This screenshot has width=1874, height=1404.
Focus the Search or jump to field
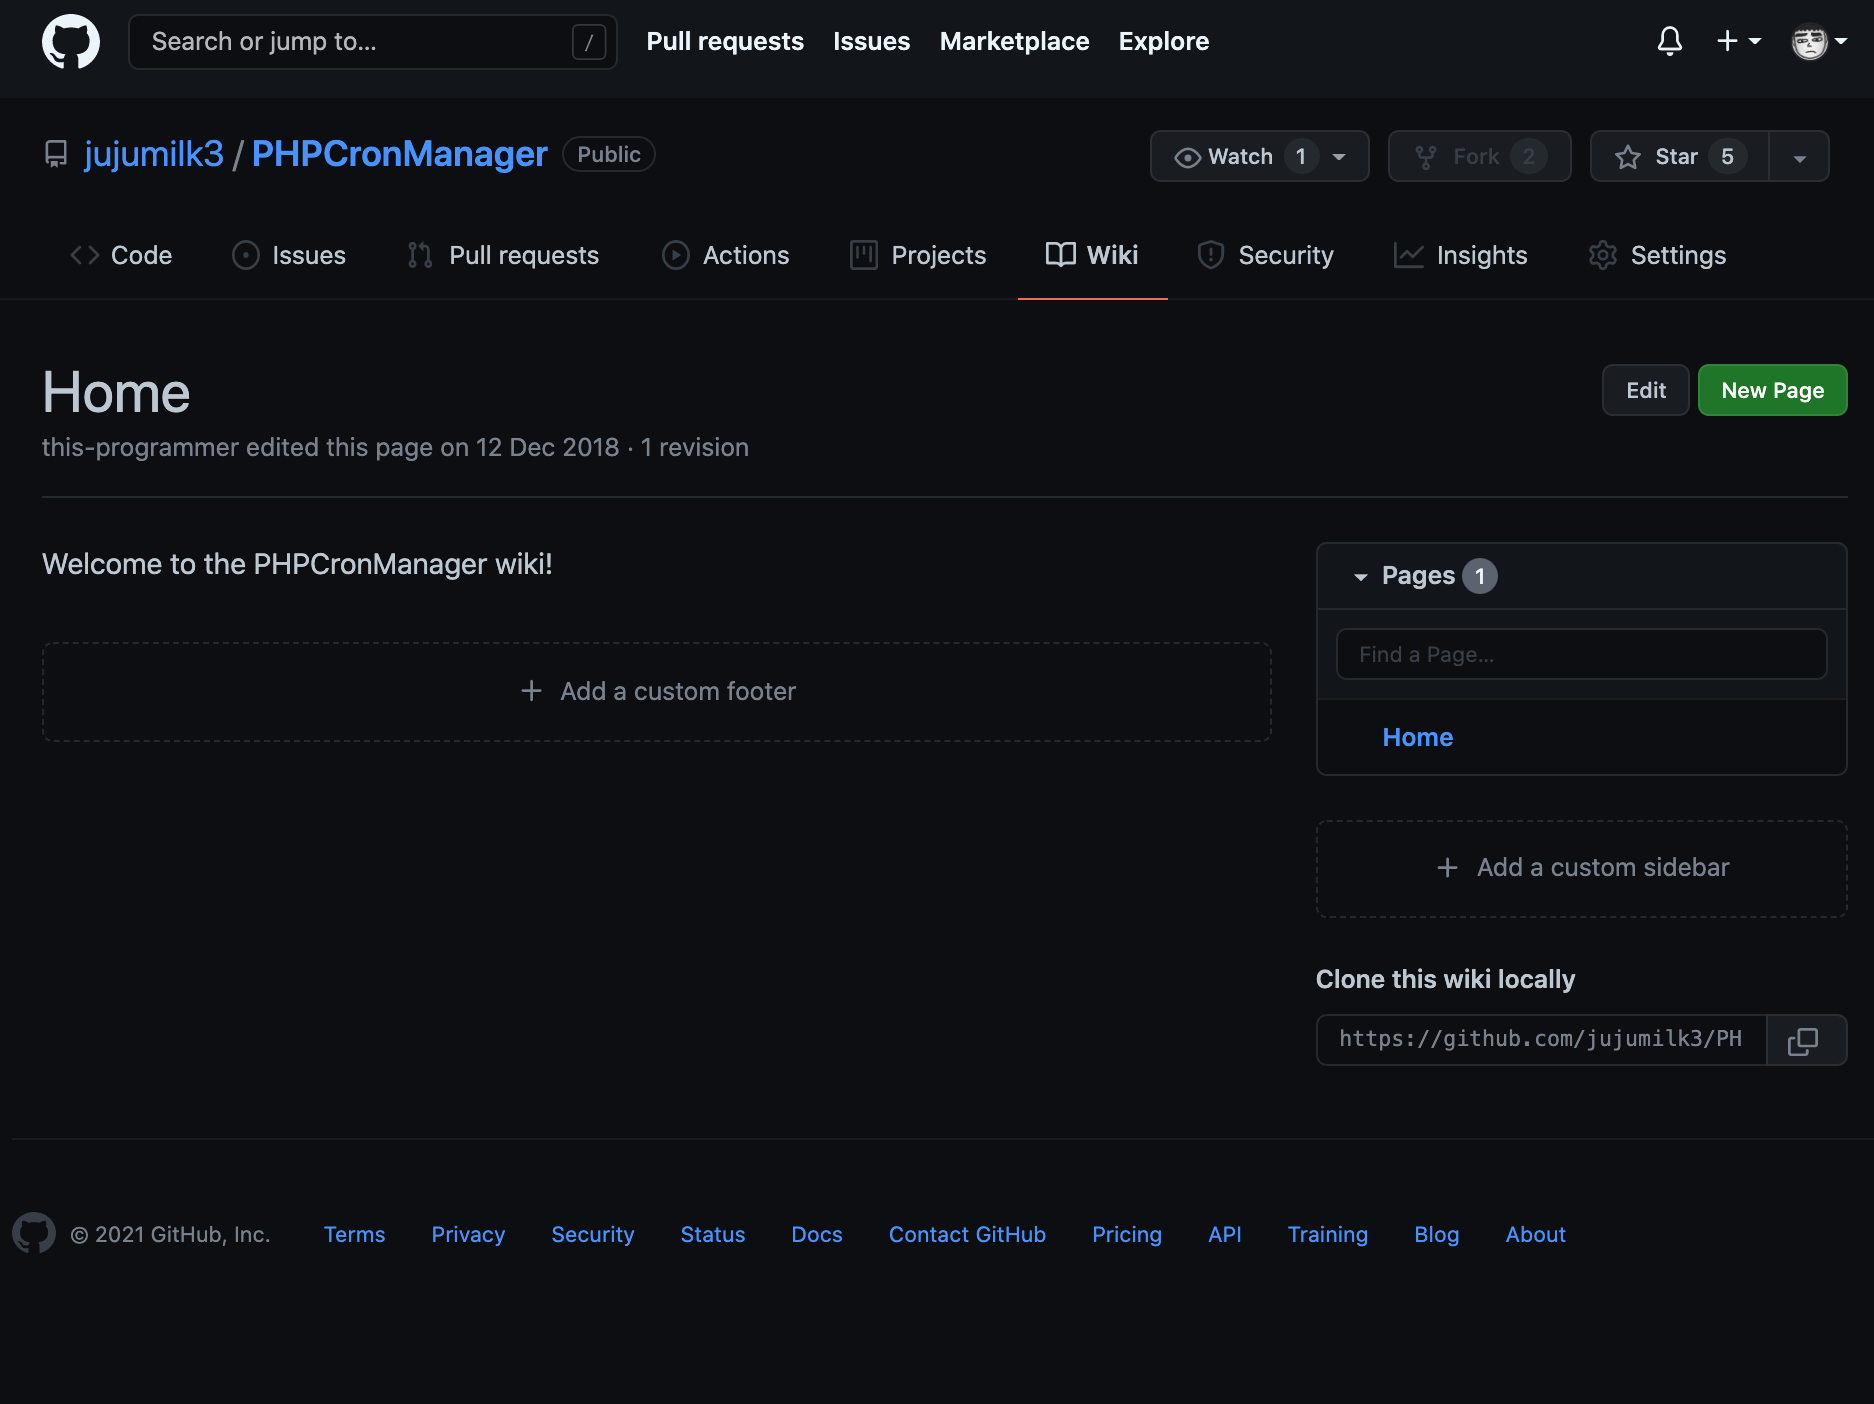[x=373, y=42]
